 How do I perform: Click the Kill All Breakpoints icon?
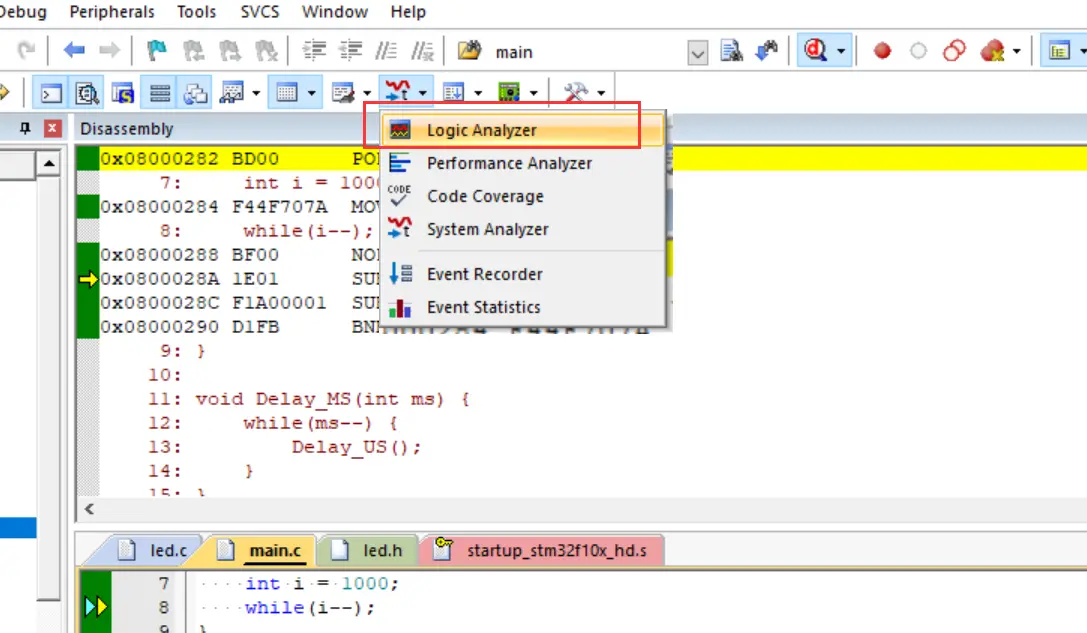992,51
